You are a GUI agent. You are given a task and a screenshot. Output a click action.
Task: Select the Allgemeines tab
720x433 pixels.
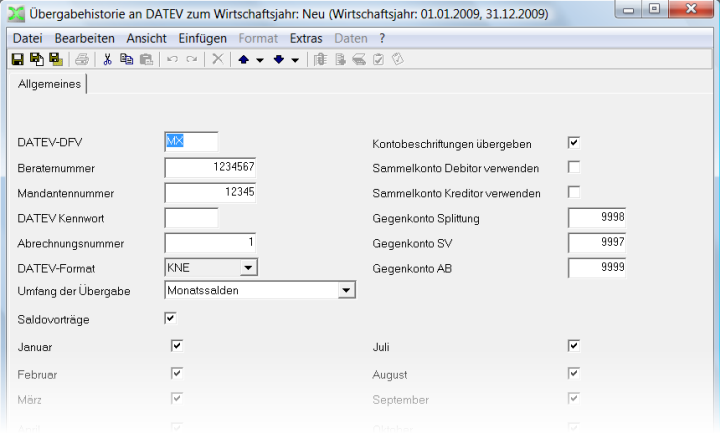click(49, 84)
